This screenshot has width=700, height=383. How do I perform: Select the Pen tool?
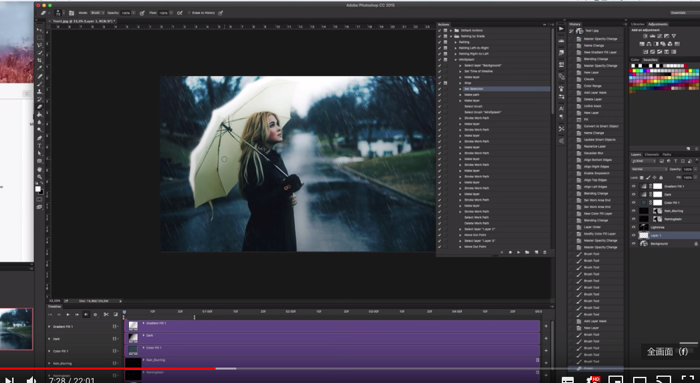40,138
